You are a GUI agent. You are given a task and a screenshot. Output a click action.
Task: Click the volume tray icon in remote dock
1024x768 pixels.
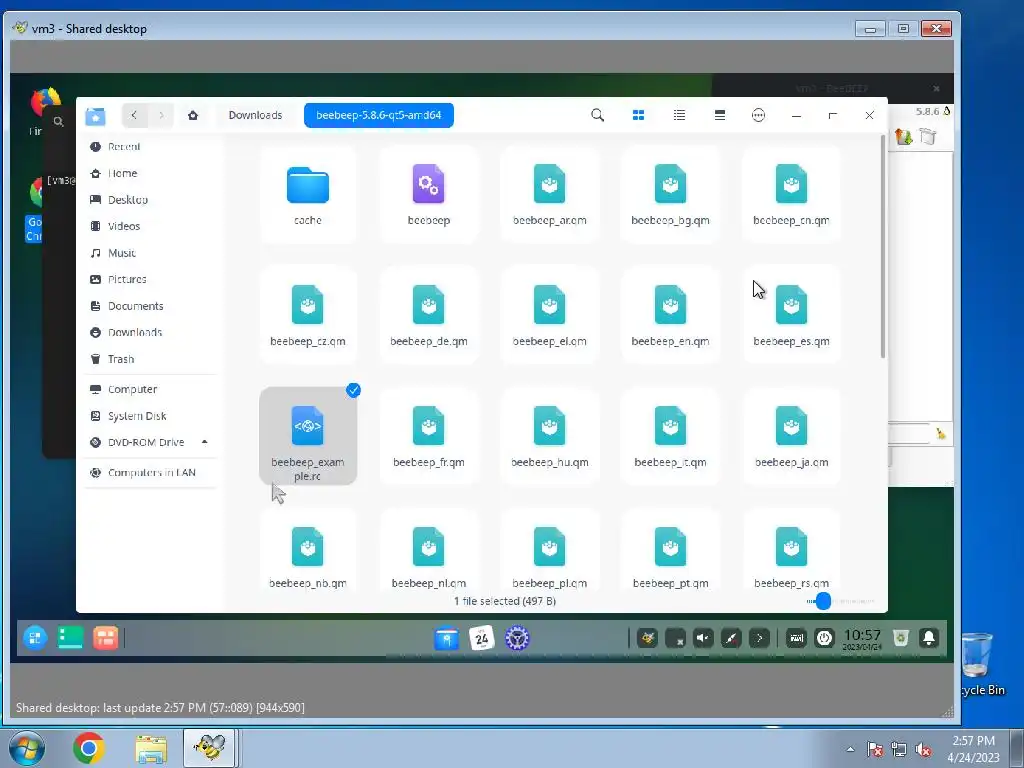tap(703, 638)
